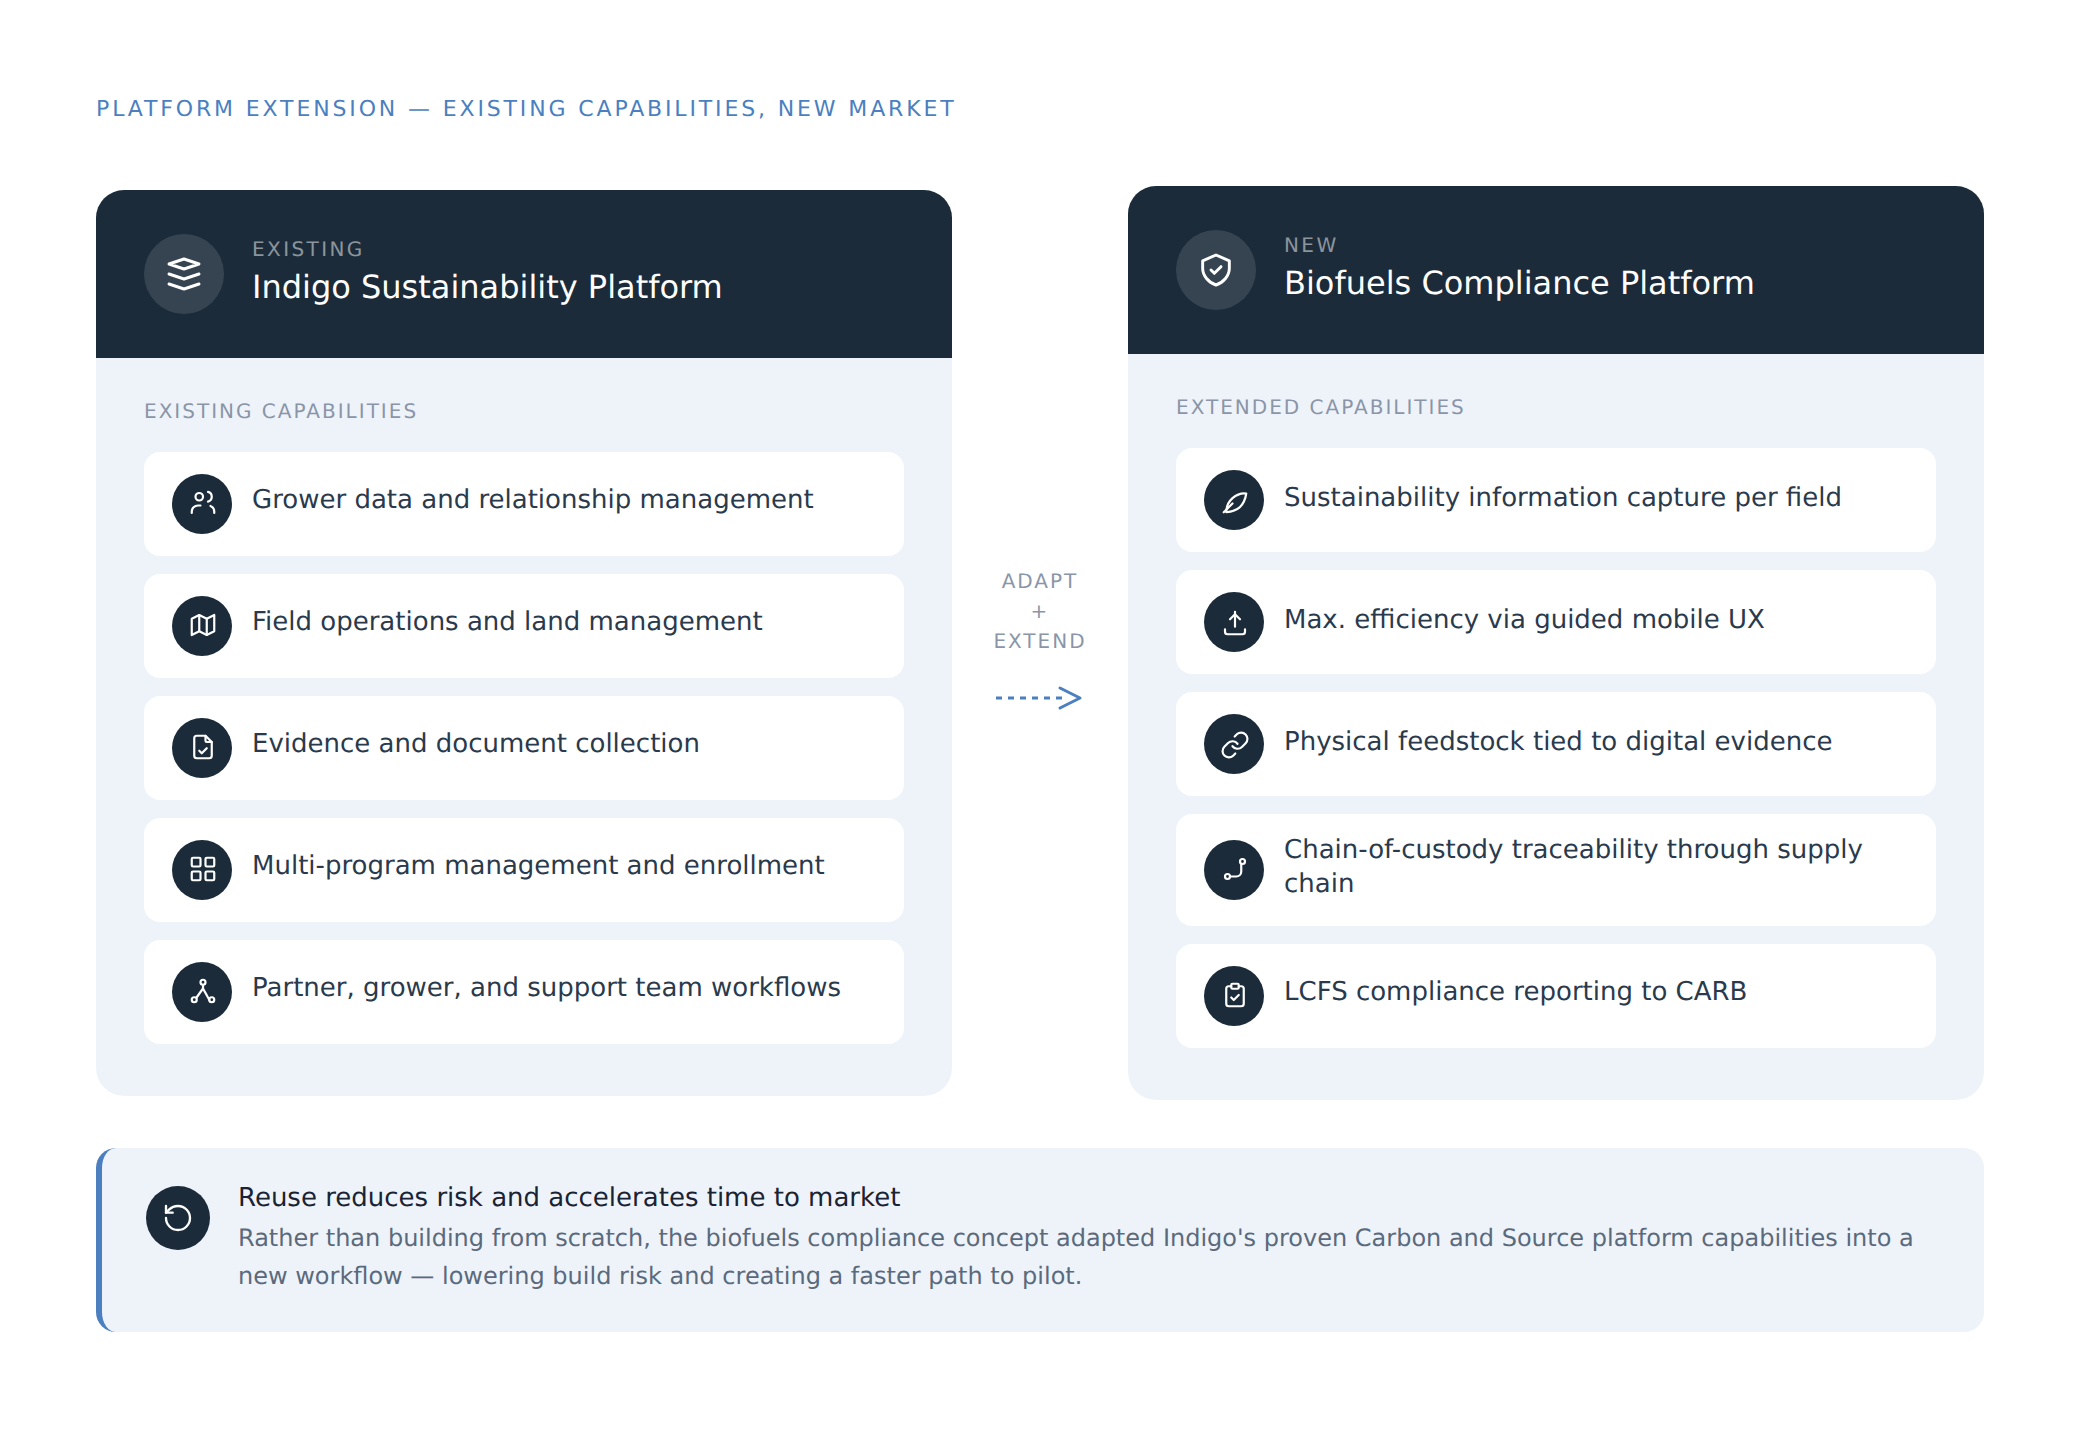The height and width of the screenshot is (1438, 2080).
Task: Click the stacked layers icon in Existing header
Action: (x=184, y=274)
